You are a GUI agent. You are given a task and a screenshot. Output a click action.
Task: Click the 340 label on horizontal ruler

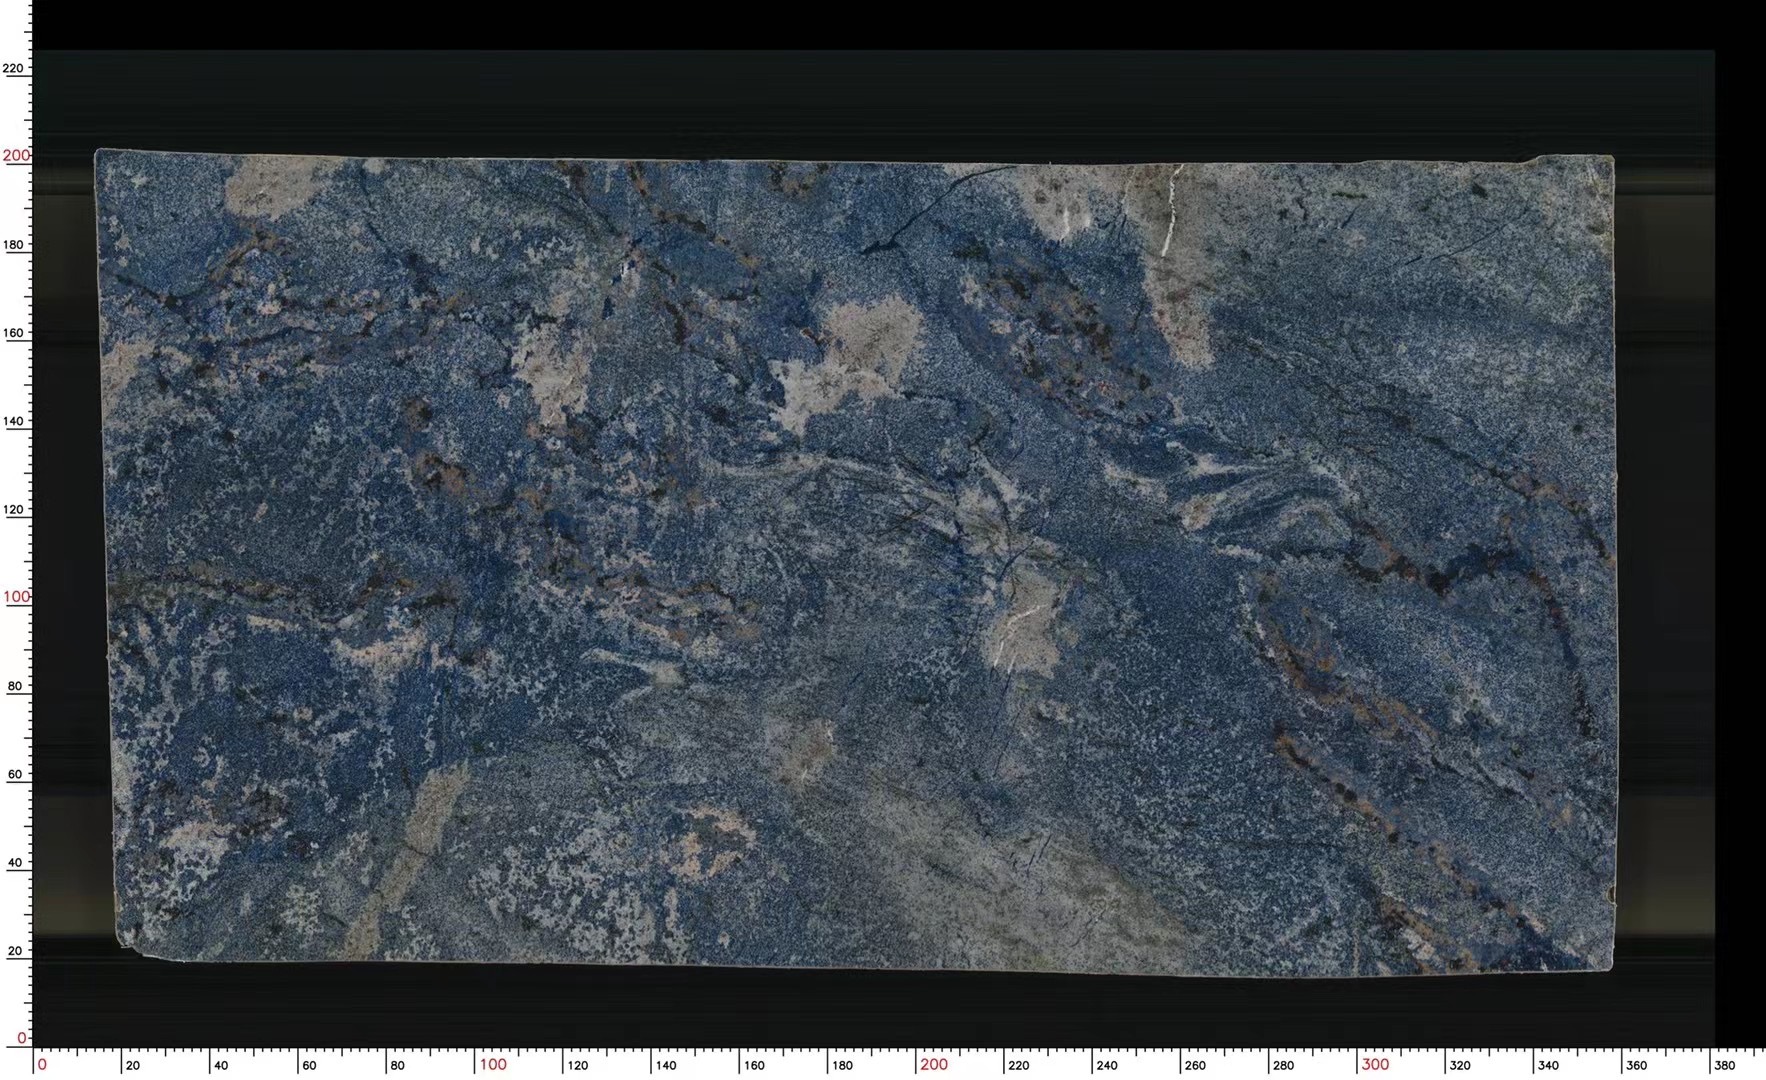point(1548,1066)
